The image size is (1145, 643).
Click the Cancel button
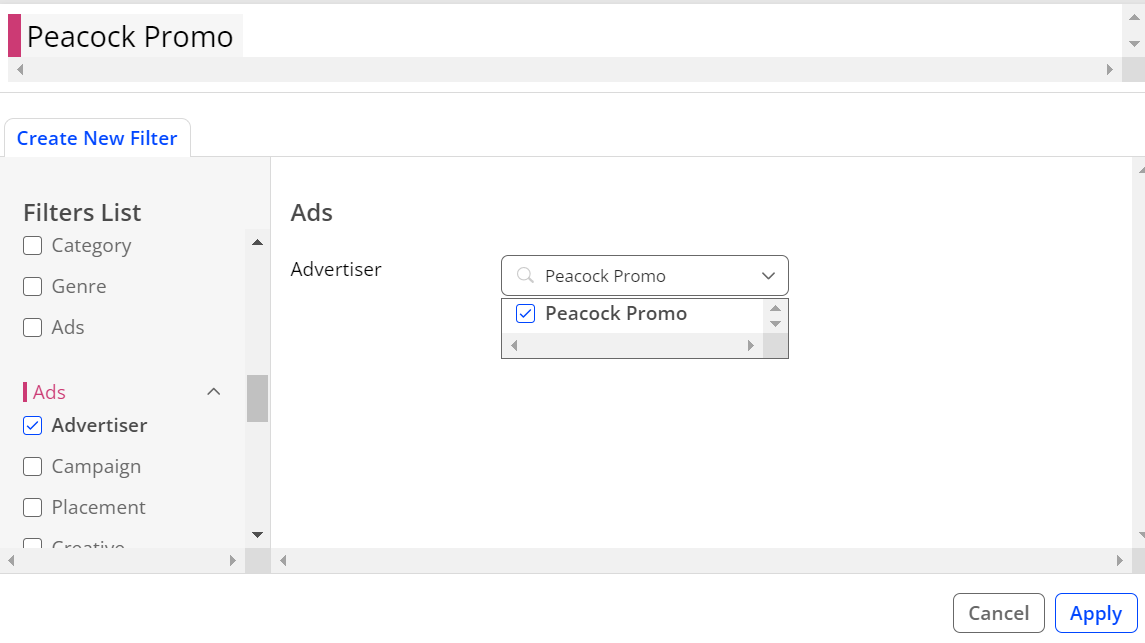(x=998, y=613)
